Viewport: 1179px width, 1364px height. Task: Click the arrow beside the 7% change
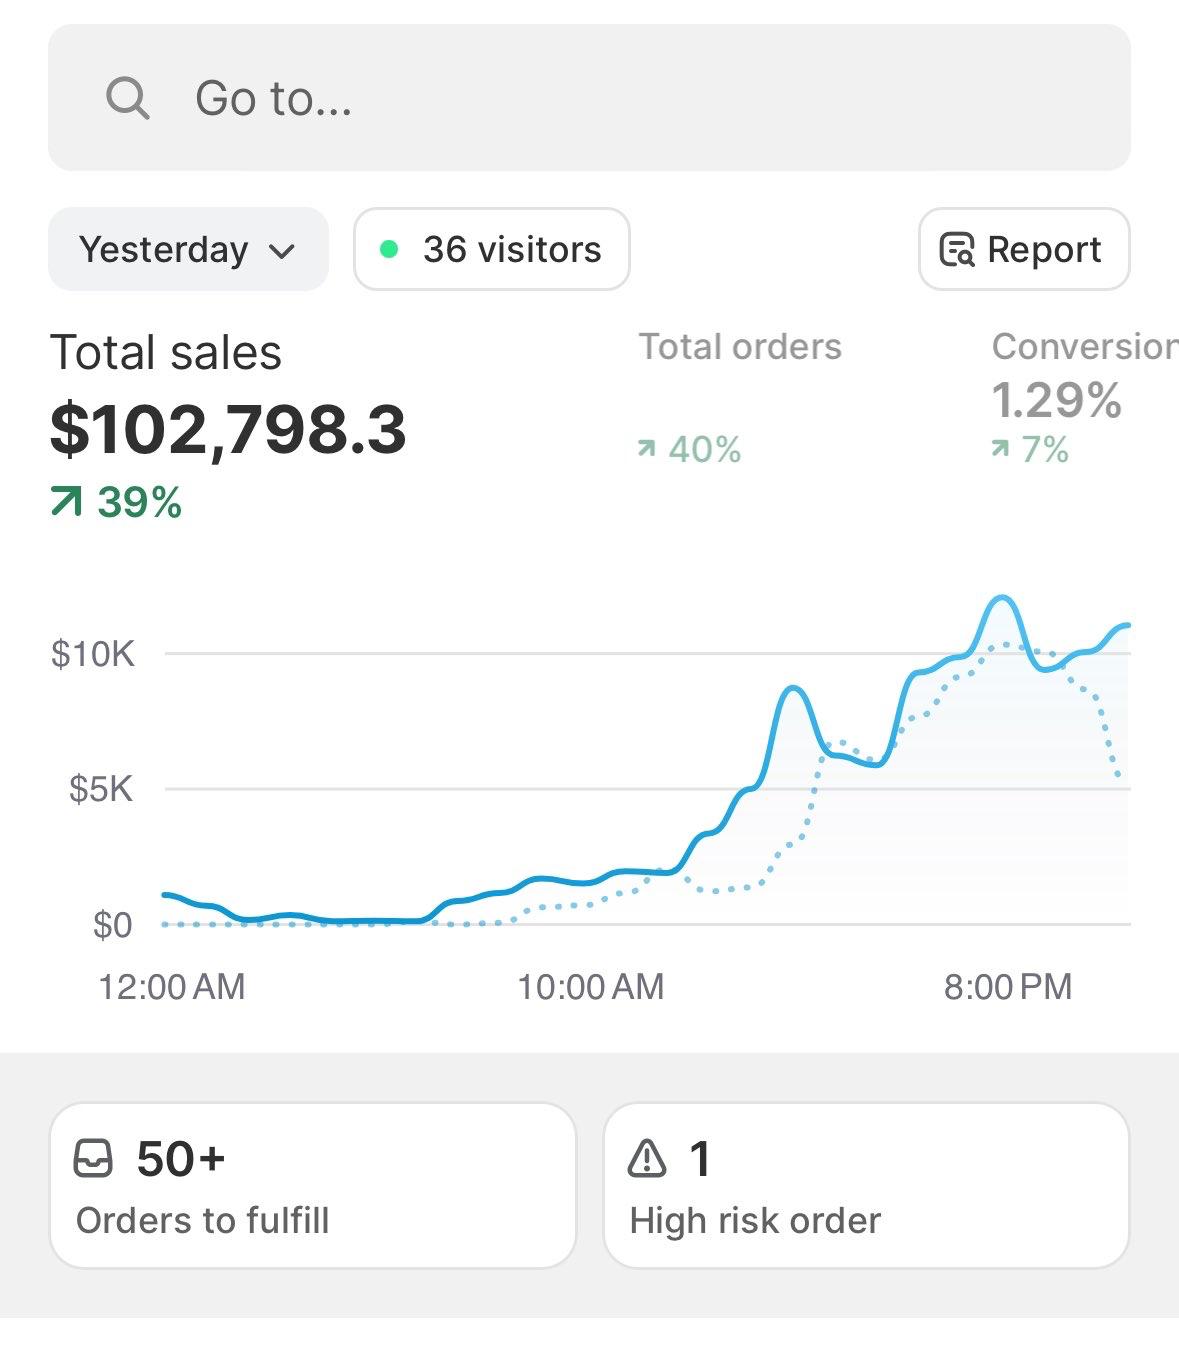1000,450
